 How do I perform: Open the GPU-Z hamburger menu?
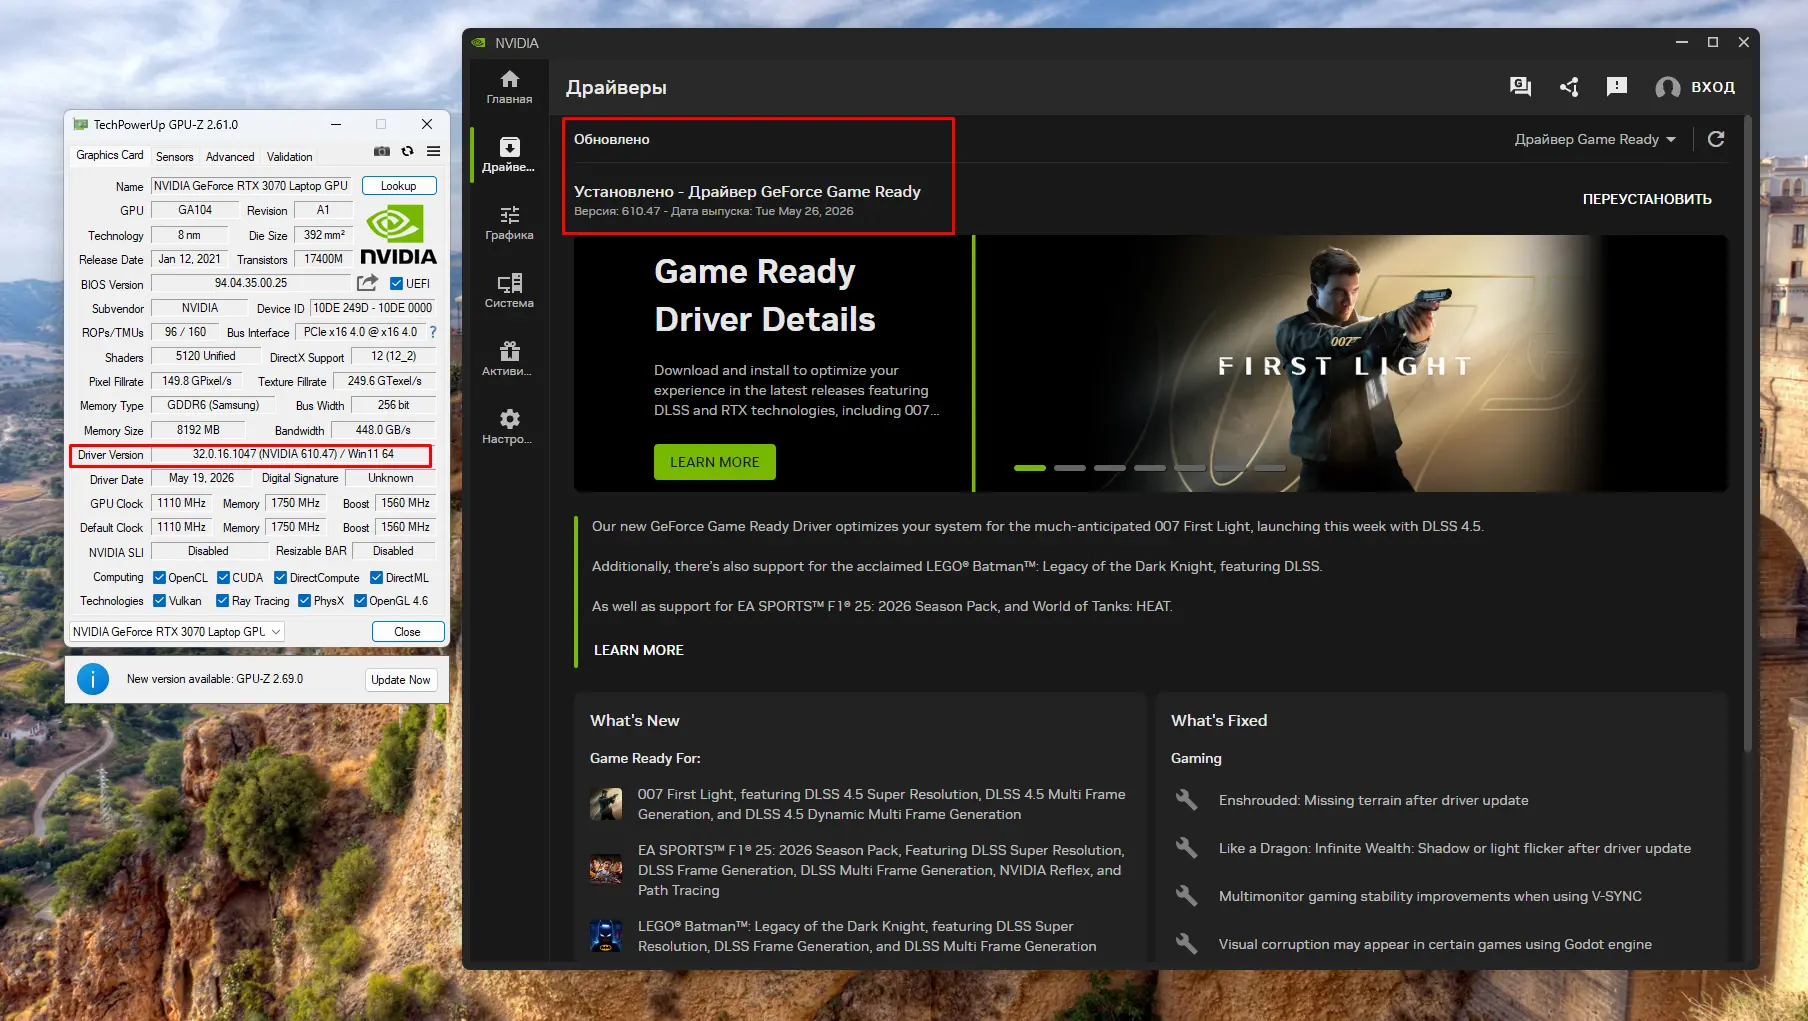click(433, 152)
